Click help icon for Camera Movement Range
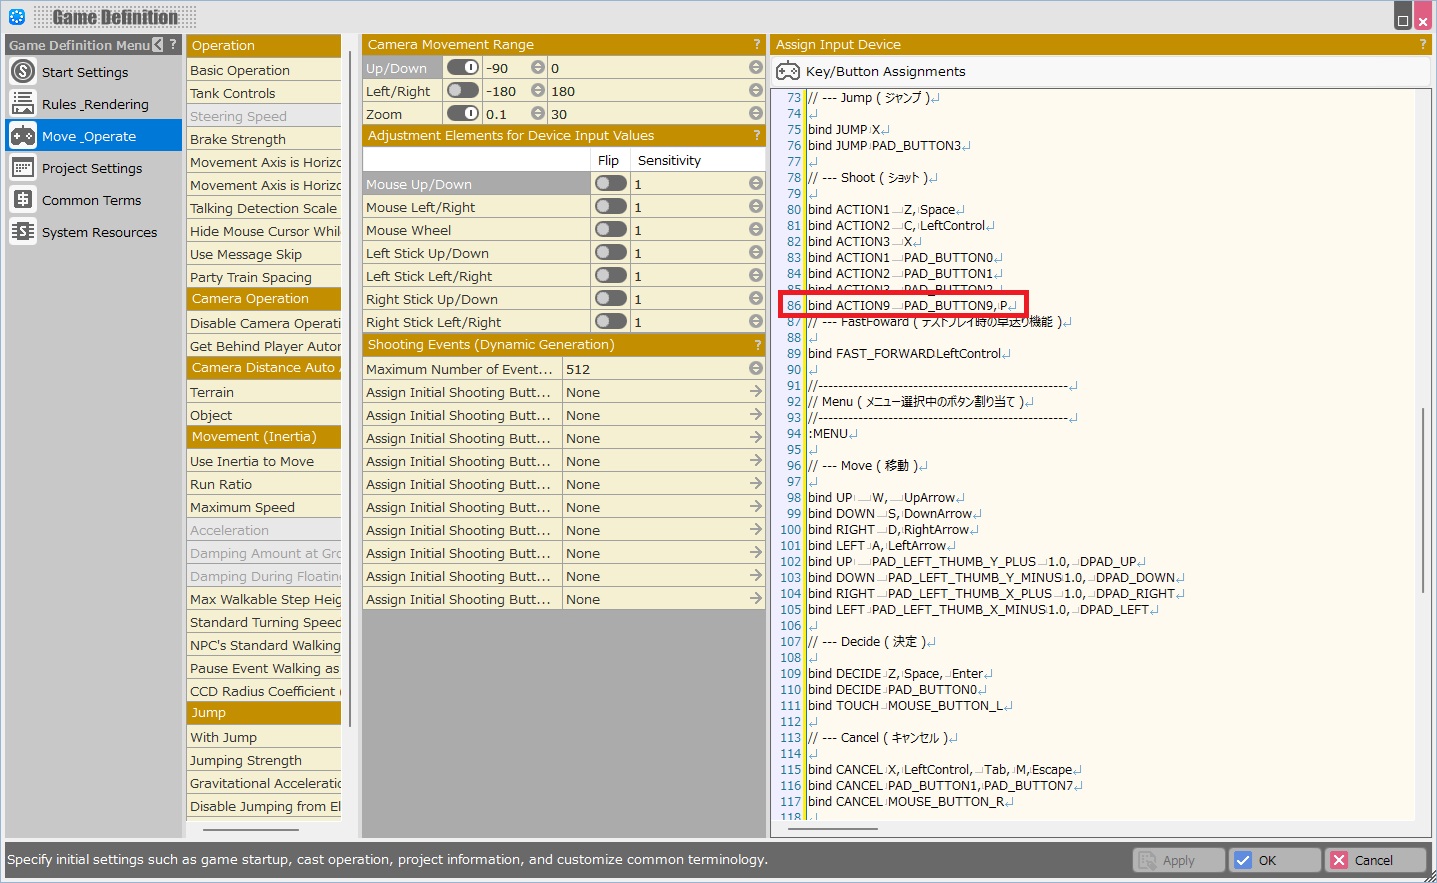The image size is (1437, 883). pyautogui.click(x=756, y=45)
